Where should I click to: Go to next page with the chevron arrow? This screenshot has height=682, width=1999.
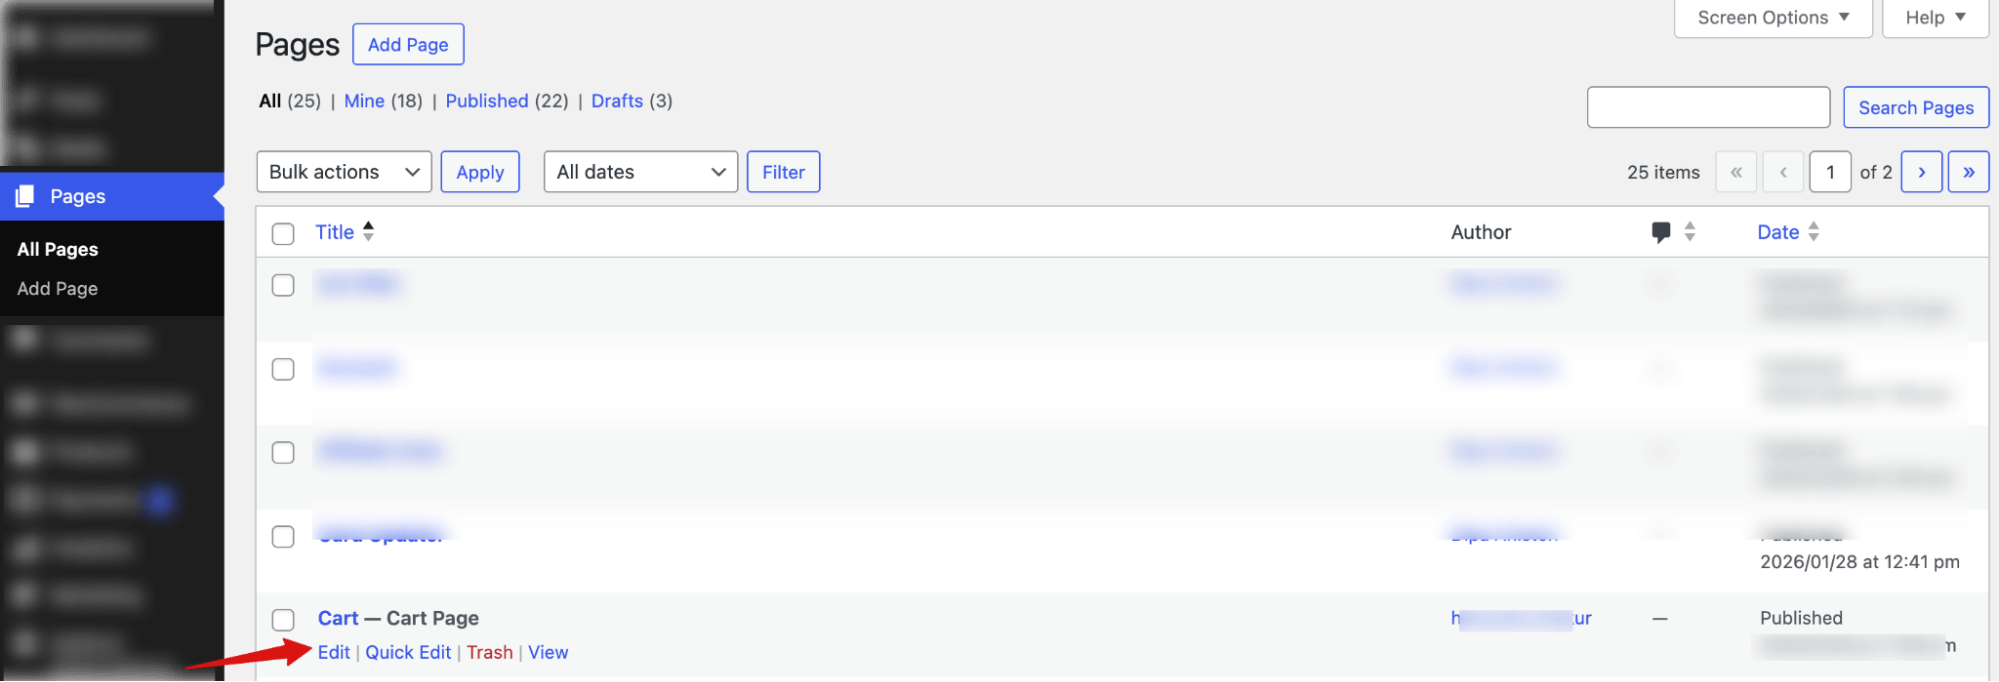[x=1921, y=171]
